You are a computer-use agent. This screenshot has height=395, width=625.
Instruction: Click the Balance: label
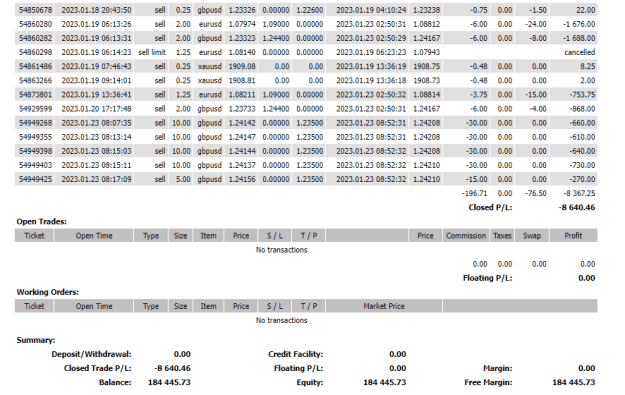pyautogui.click(x=115, y=382)
